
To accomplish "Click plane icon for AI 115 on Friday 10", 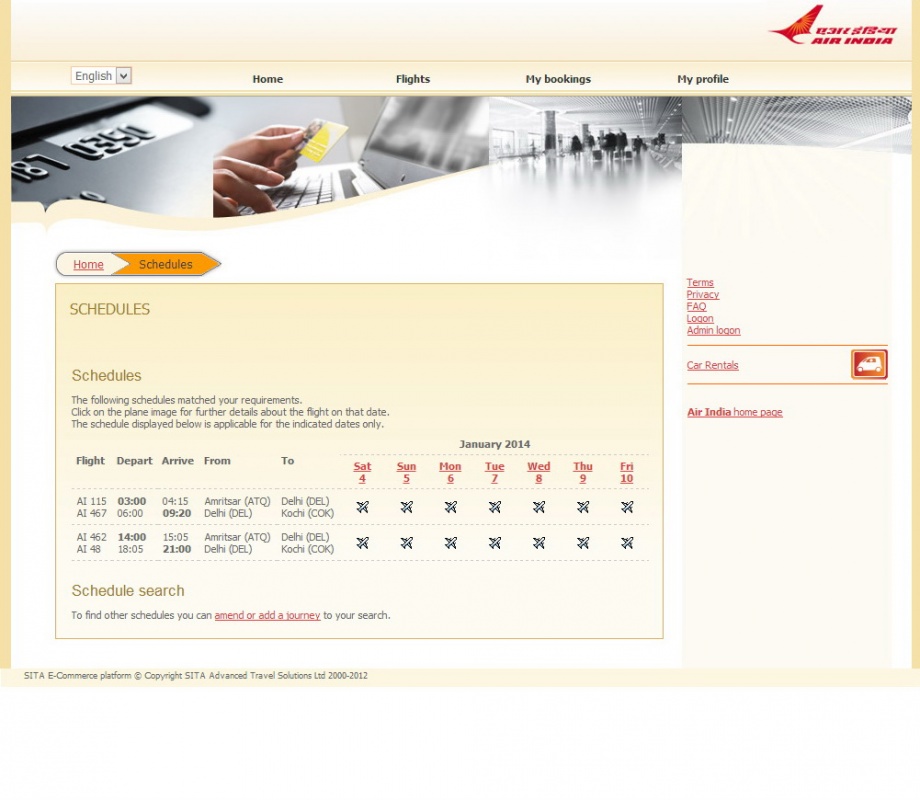I will click(627, 507).
